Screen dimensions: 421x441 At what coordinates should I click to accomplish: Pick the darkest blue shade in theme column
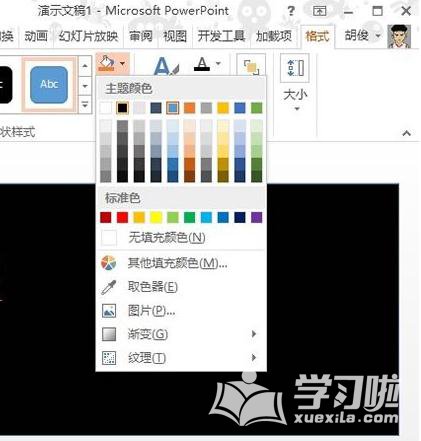click(173, 176)
